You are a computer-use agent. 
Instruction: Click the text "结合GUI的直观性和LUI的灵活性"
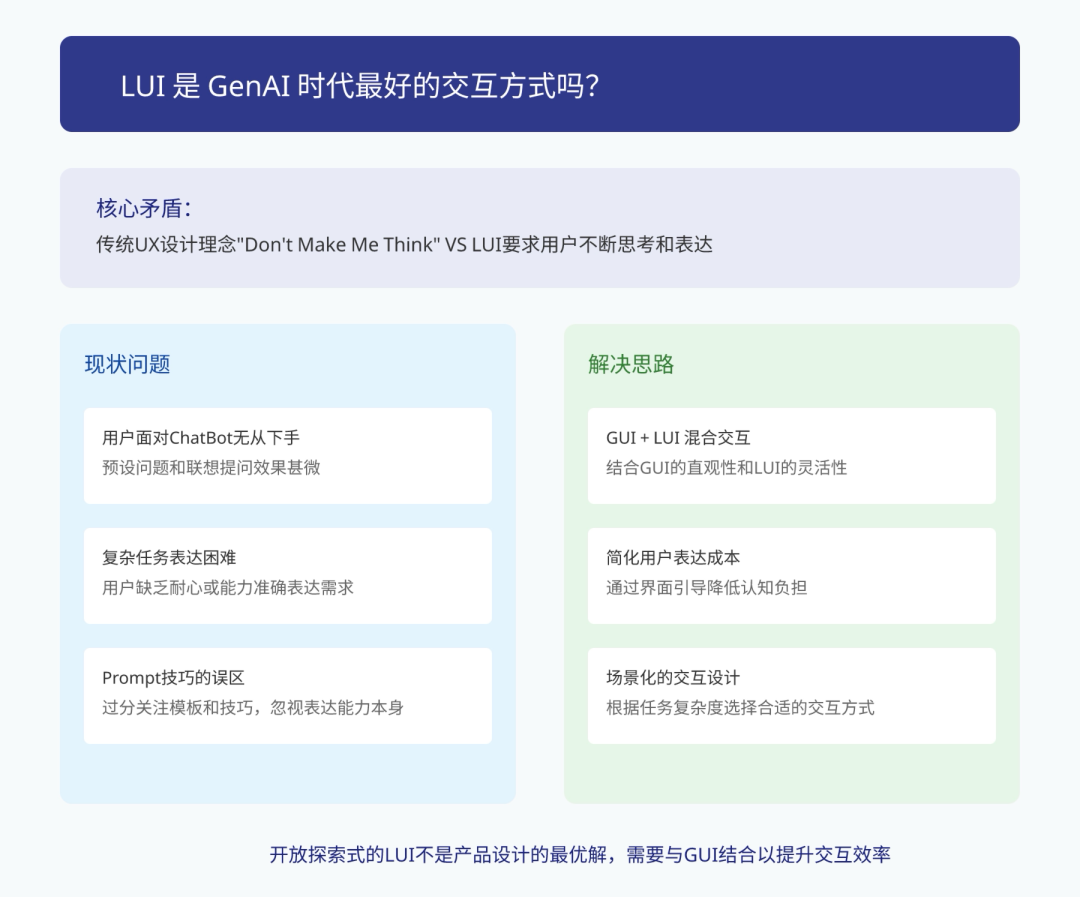tap(727, 468)
